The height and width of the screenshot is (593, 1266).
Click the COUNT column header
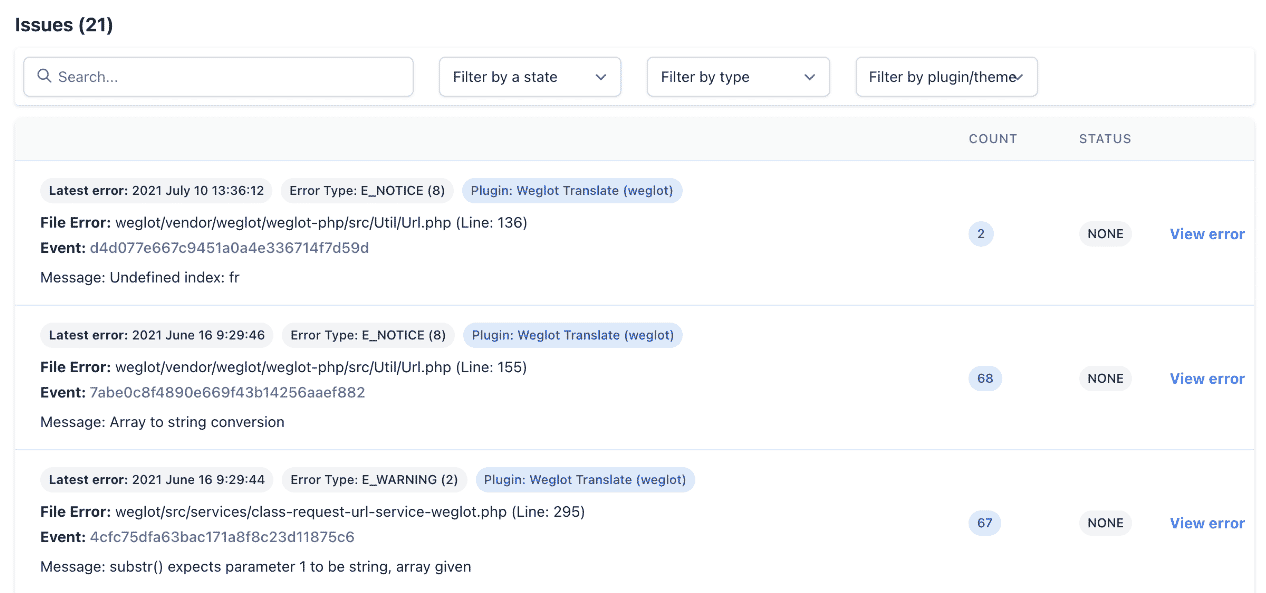click(993, 139)
